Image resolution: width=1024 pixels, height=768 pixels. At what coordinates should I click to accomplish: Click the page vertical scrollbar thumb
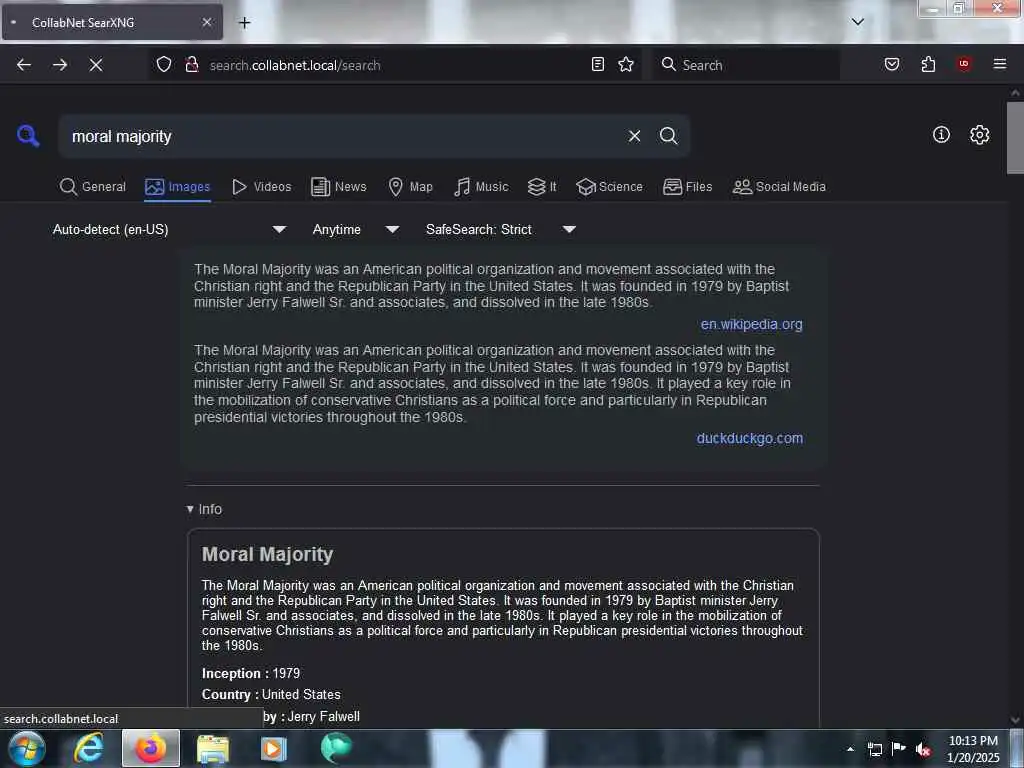click(1015, 137)
